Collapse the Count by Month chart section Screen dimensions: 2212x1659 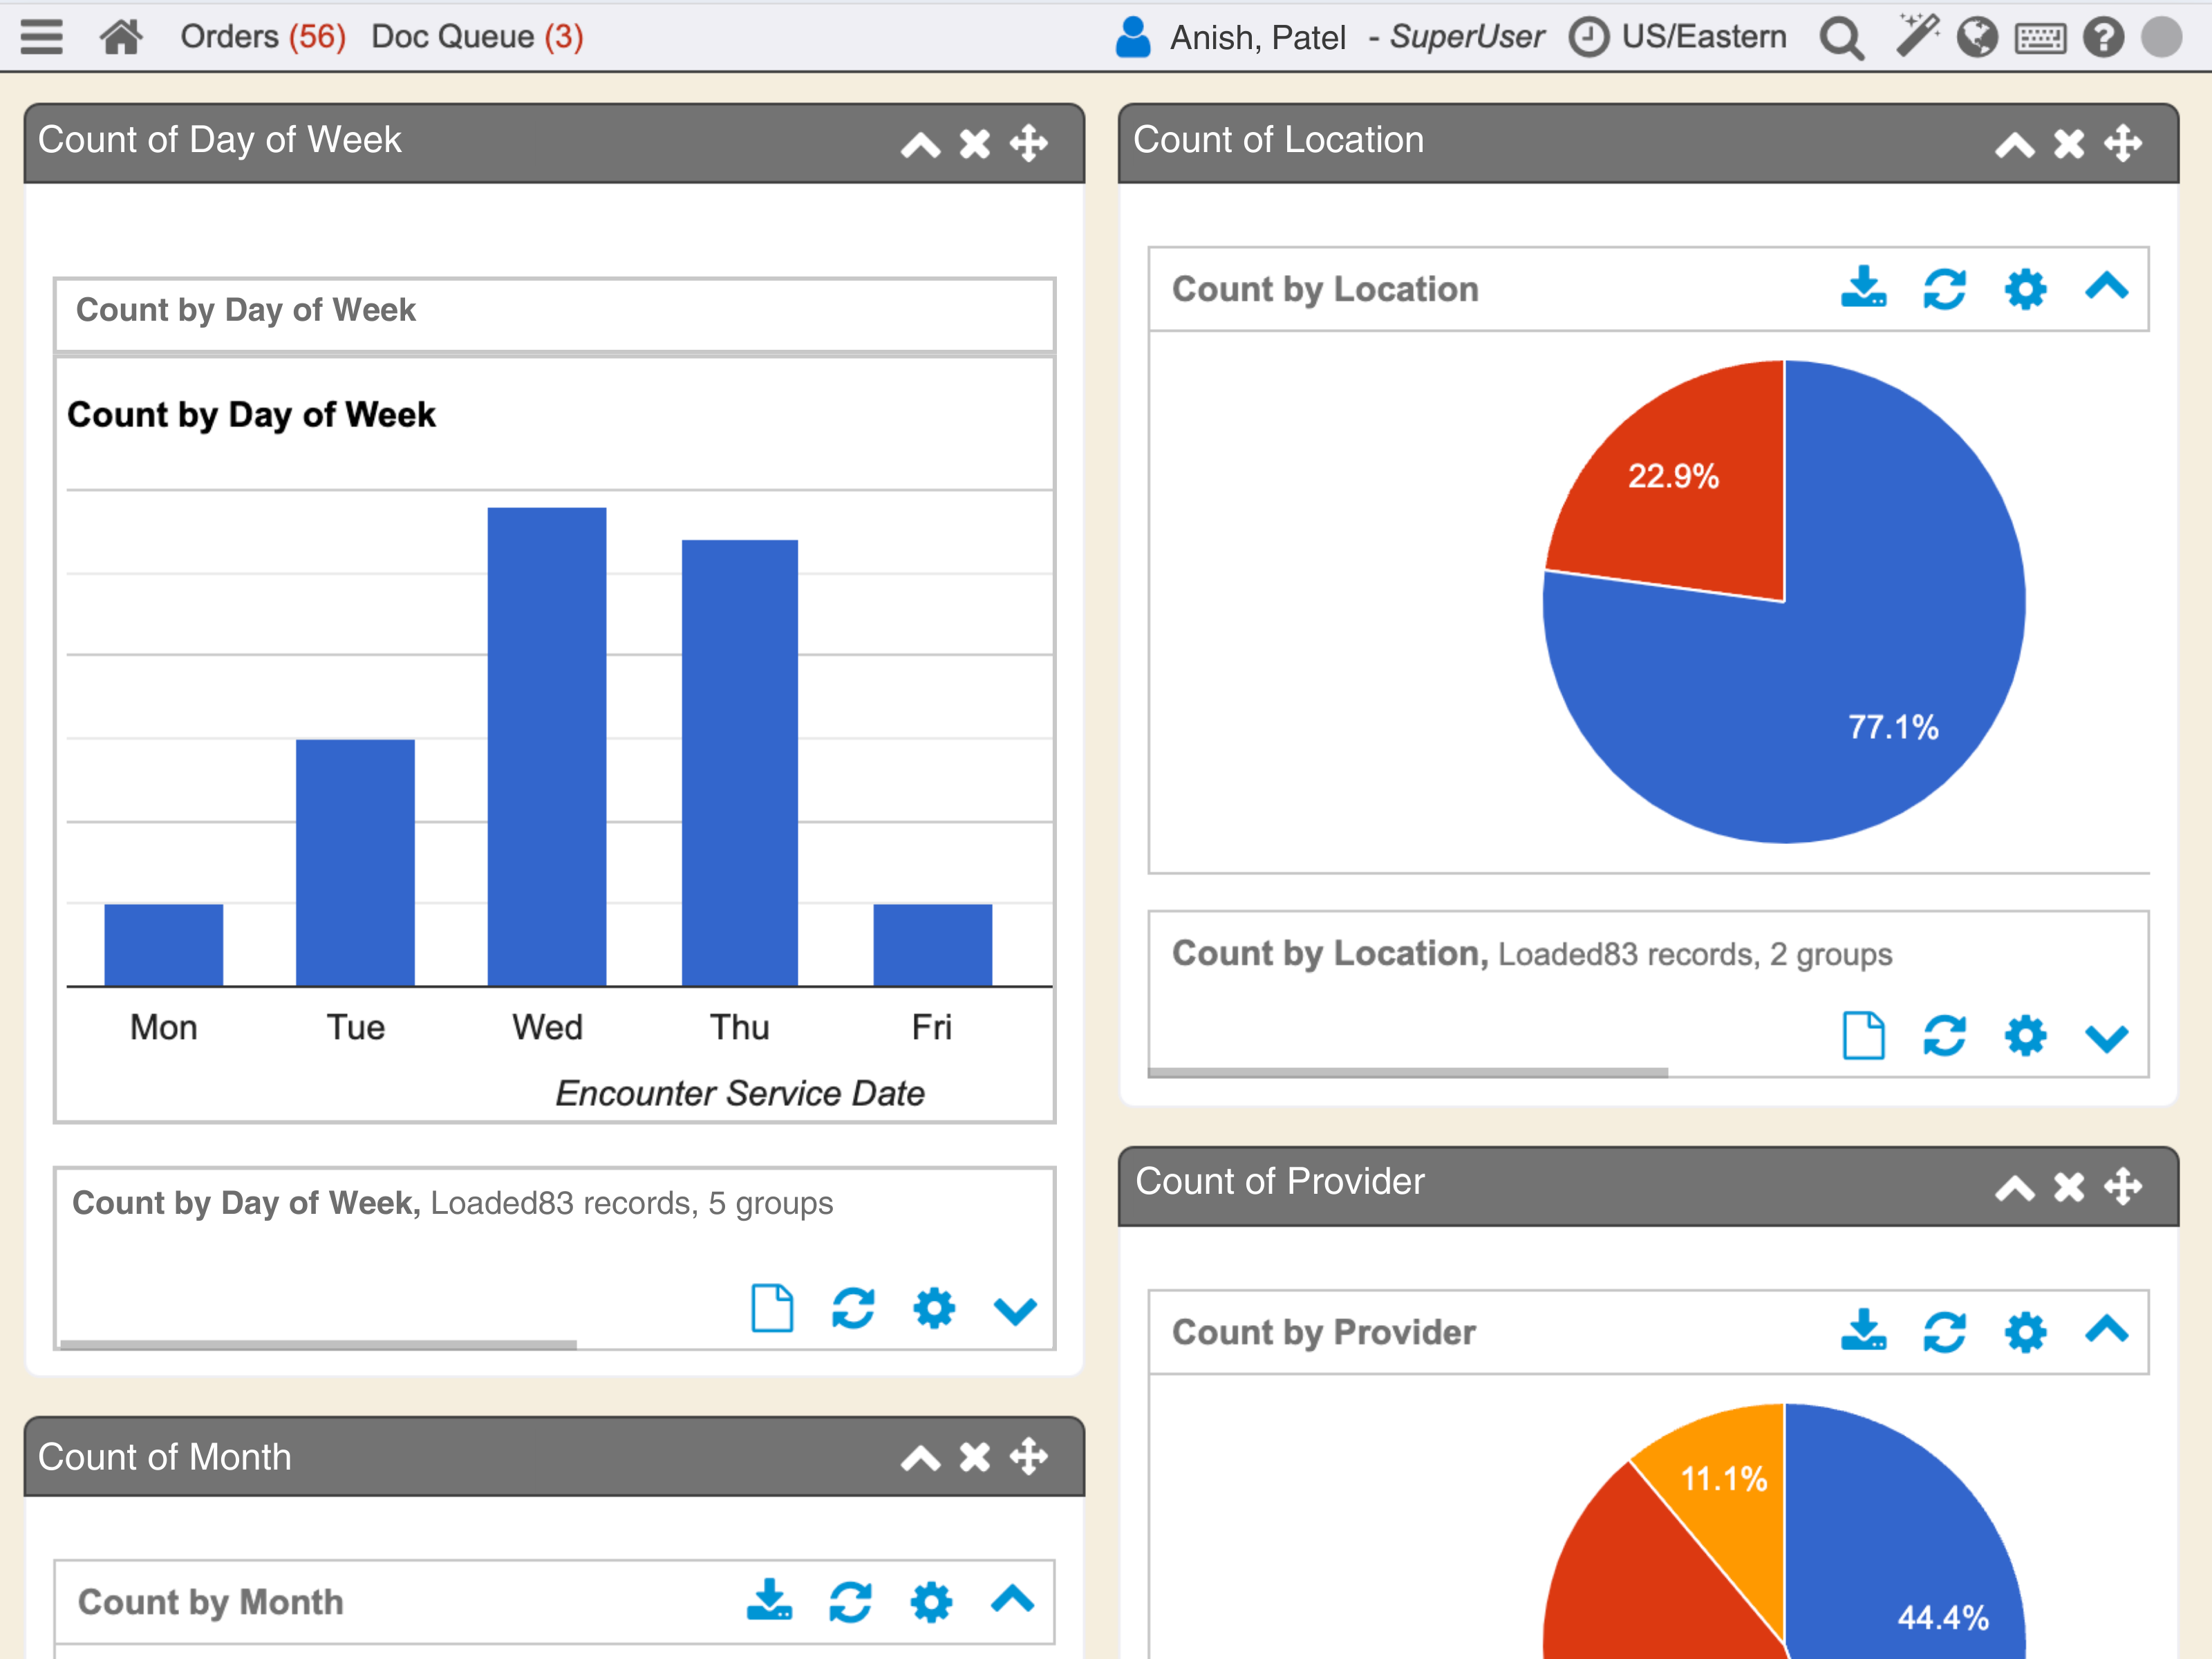(1012, 1600)
